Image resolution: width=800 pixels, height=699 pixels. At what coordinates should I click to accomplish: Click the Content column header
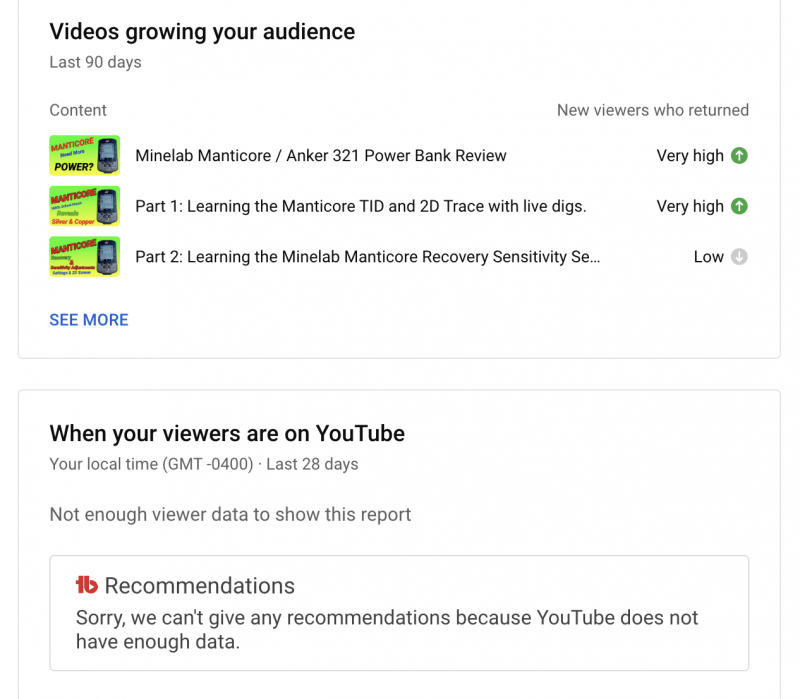[x=78, y=110]
